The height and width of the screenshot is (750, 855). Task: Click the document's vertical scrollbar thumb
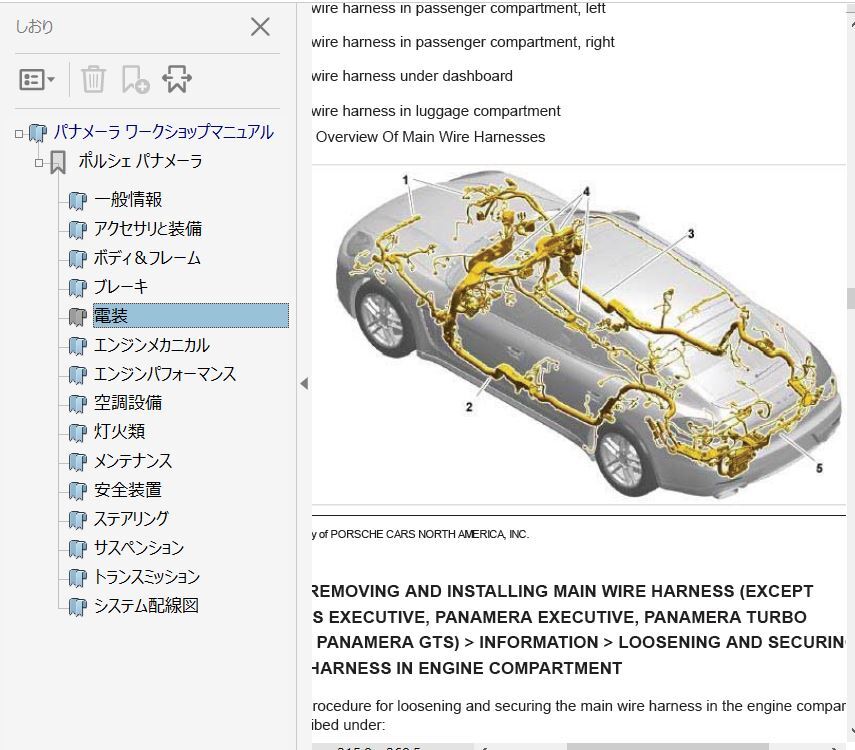click(x=851, y=298)
